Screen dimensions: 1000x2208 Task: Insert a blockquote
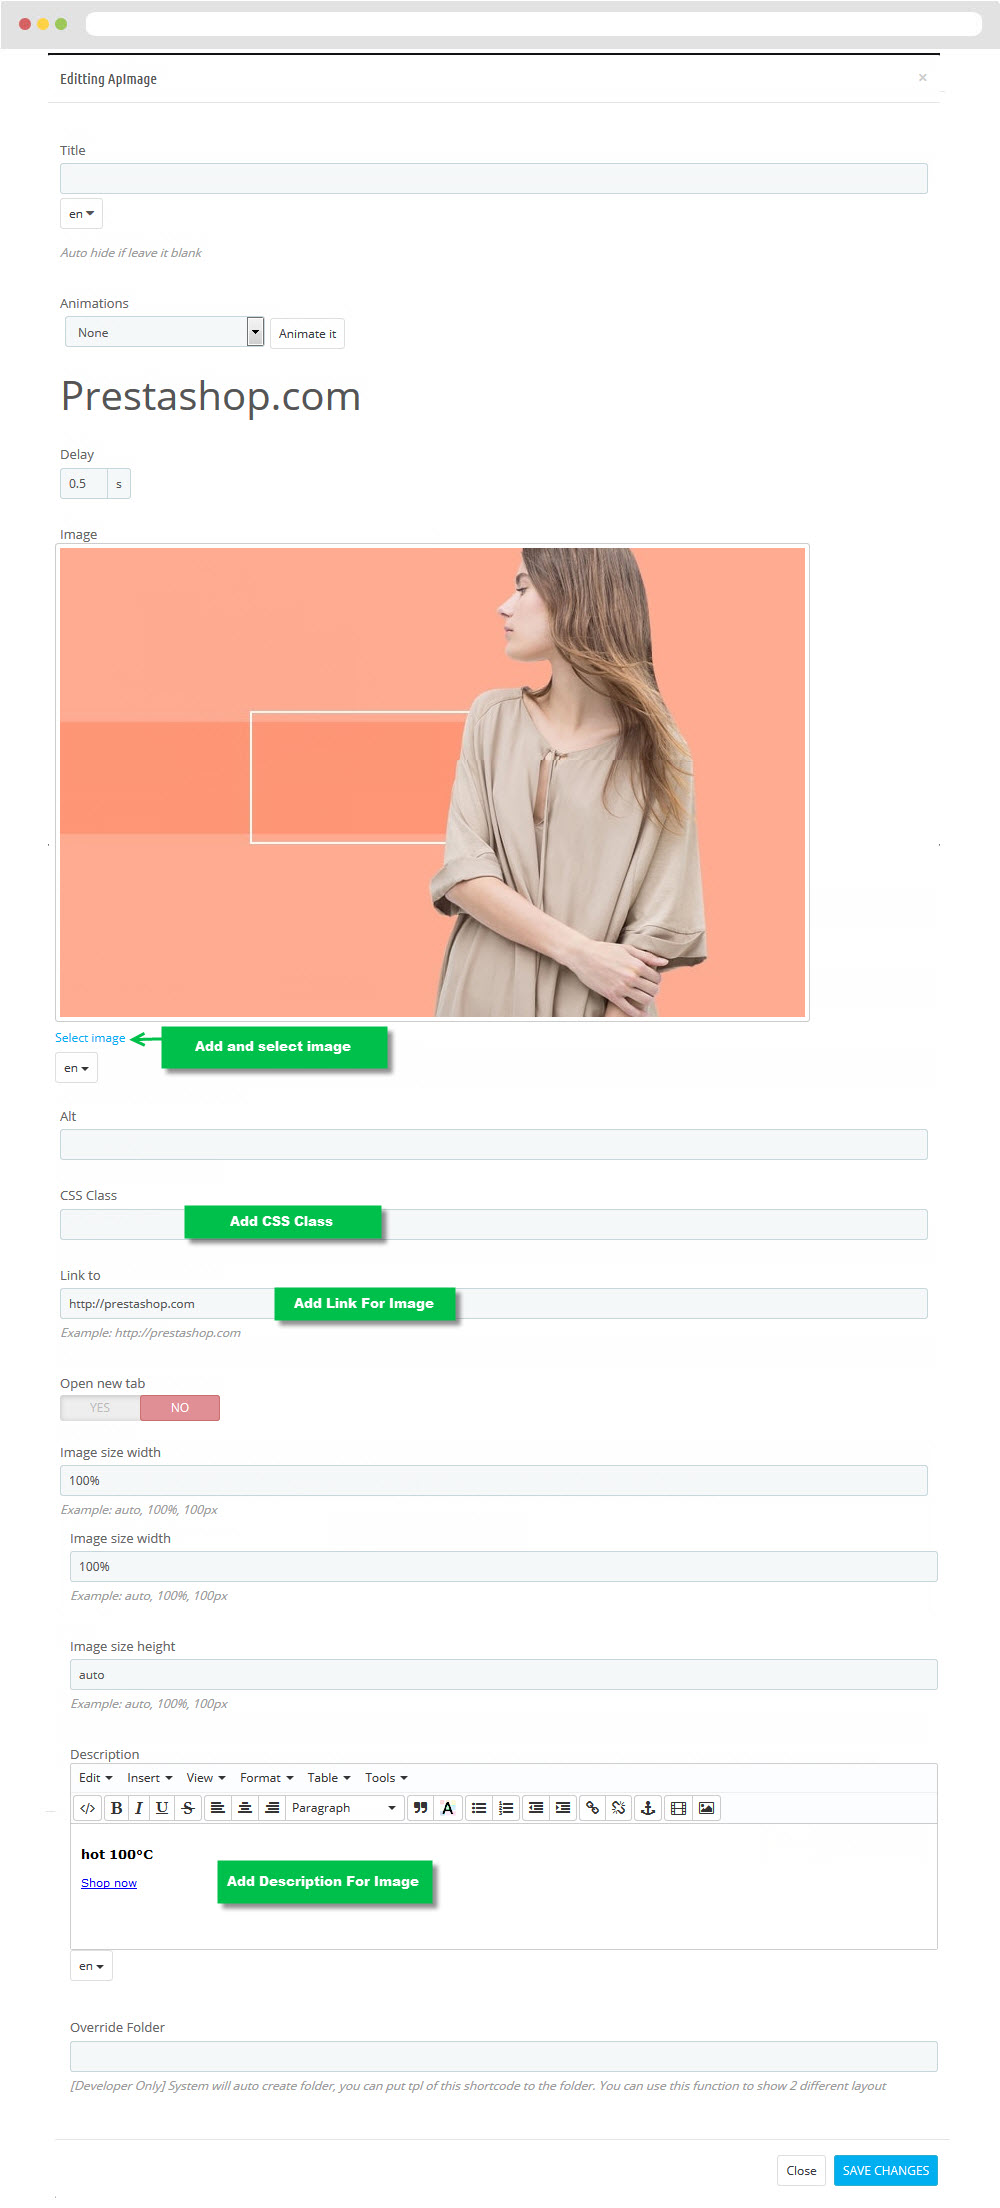(x=420, y=1808)
